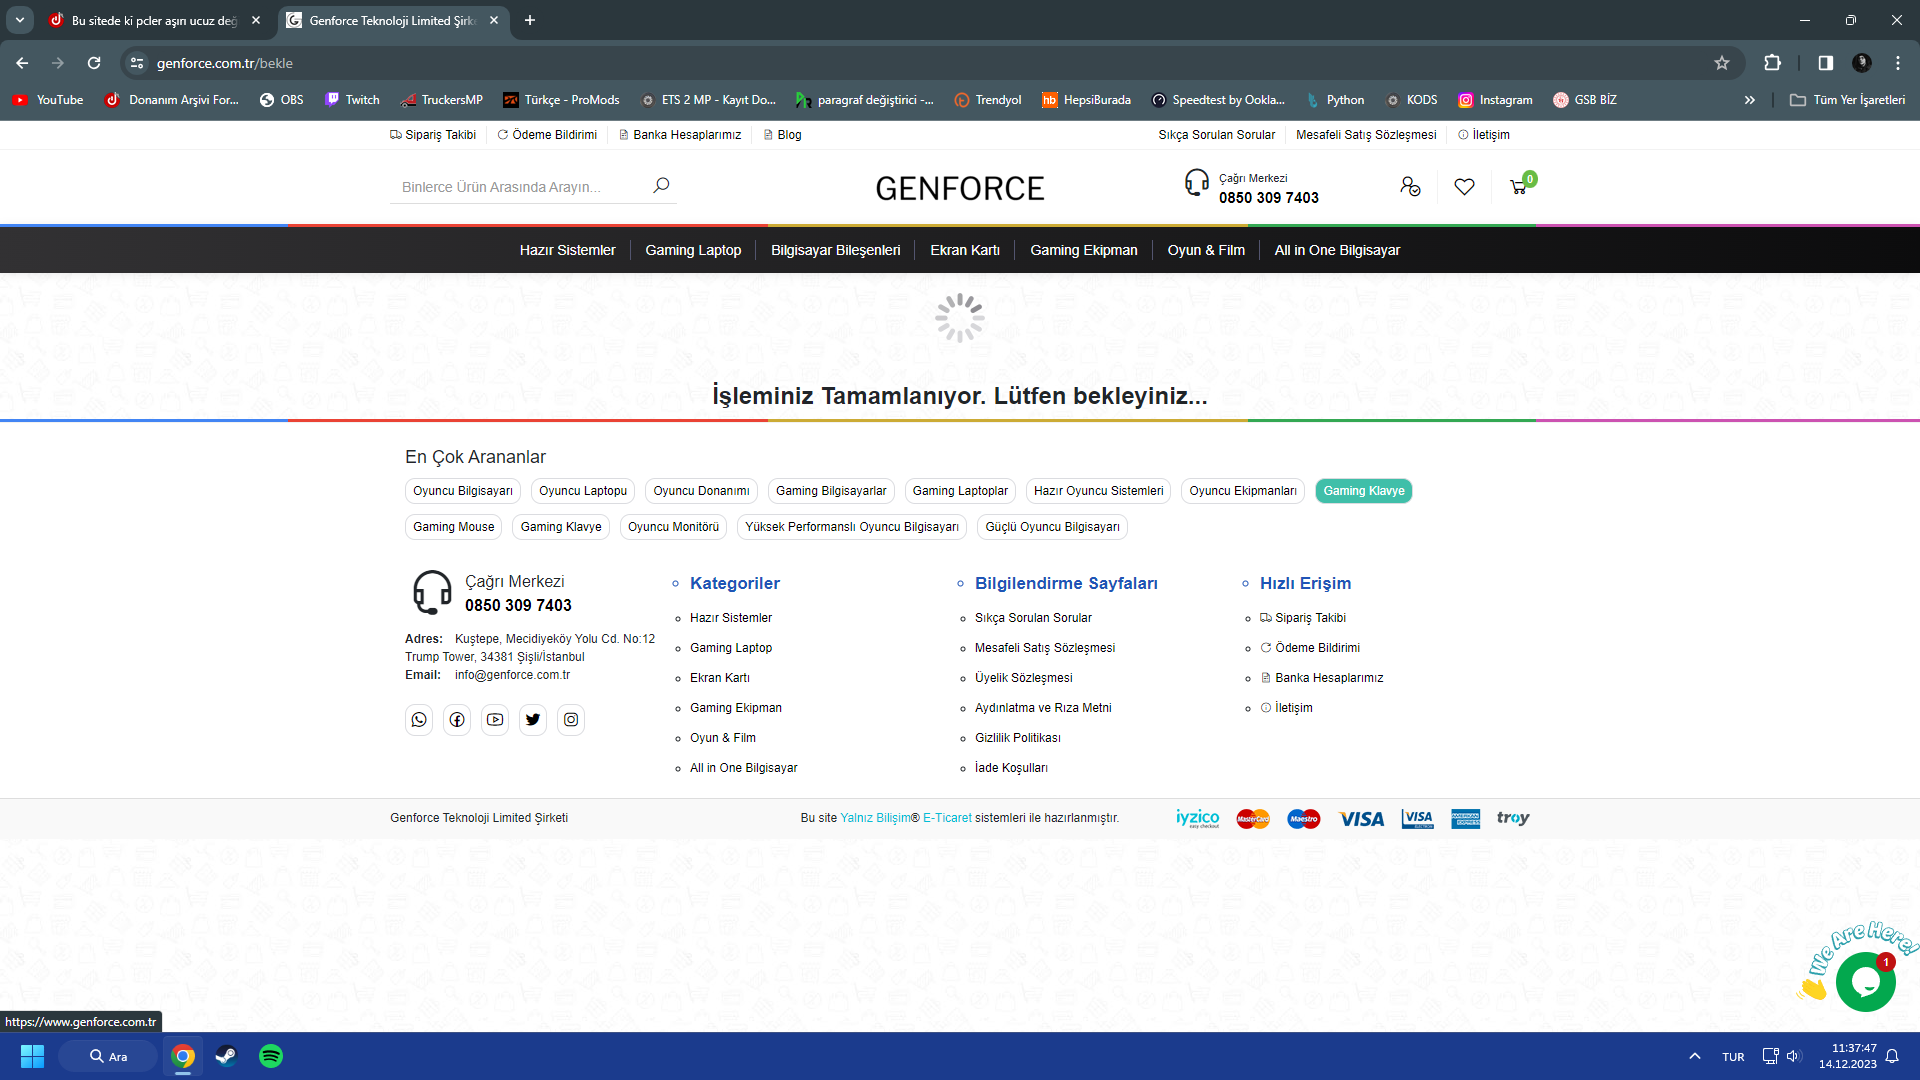Open the Oyun & Film menu
Image resolution: width=1920 pixels, height=1080 pixels.
coord(1206,250)
